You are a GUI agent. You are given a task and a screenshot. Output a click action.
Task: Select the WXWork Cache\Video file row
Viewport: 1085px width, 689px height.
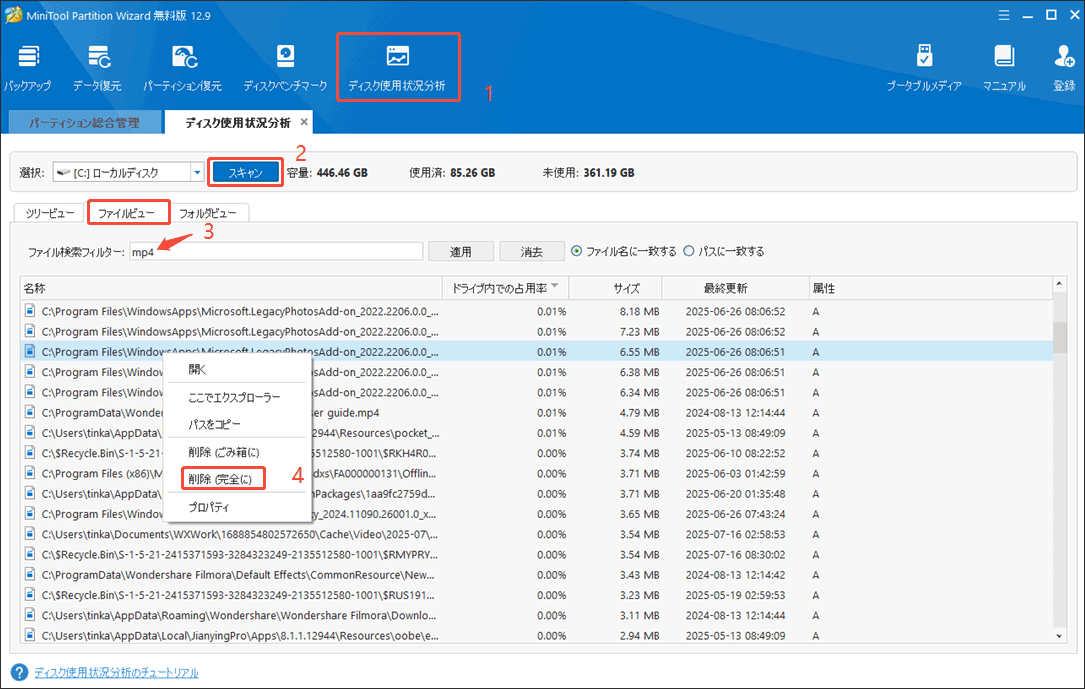point(537,534)
